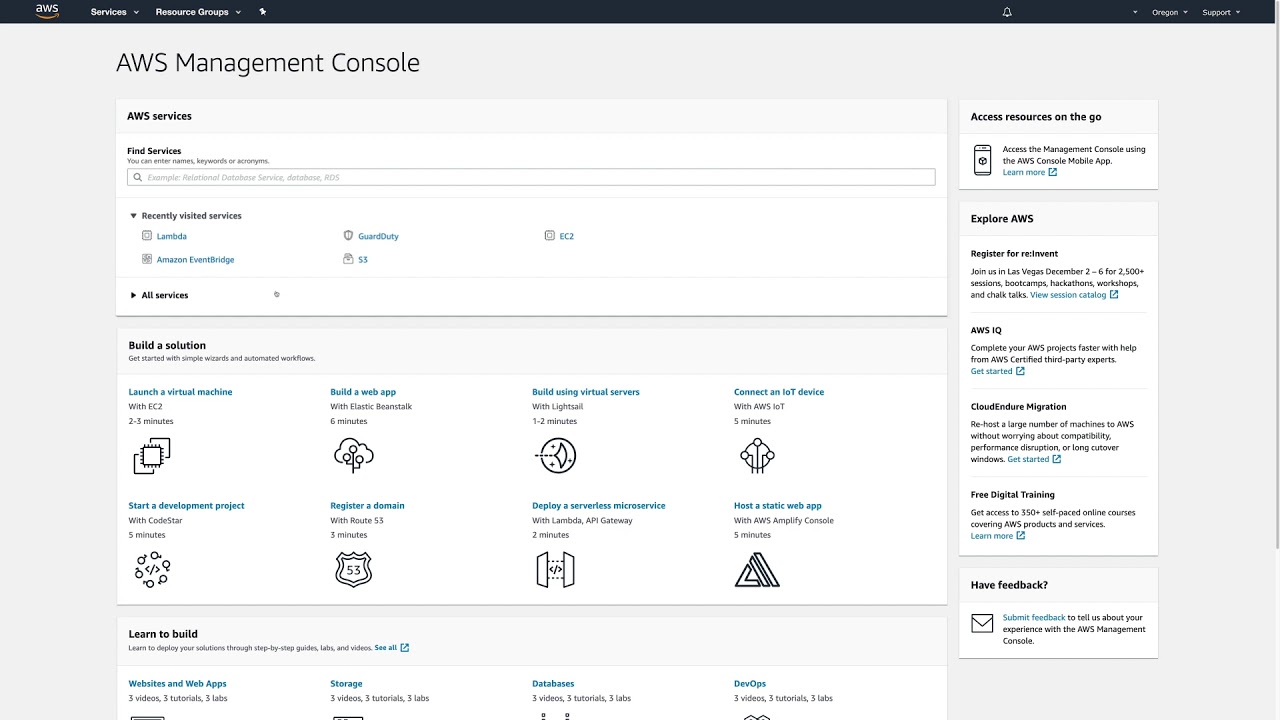Click the Route 53 shield icon
1280x720 pixels.
click(354, 569)
